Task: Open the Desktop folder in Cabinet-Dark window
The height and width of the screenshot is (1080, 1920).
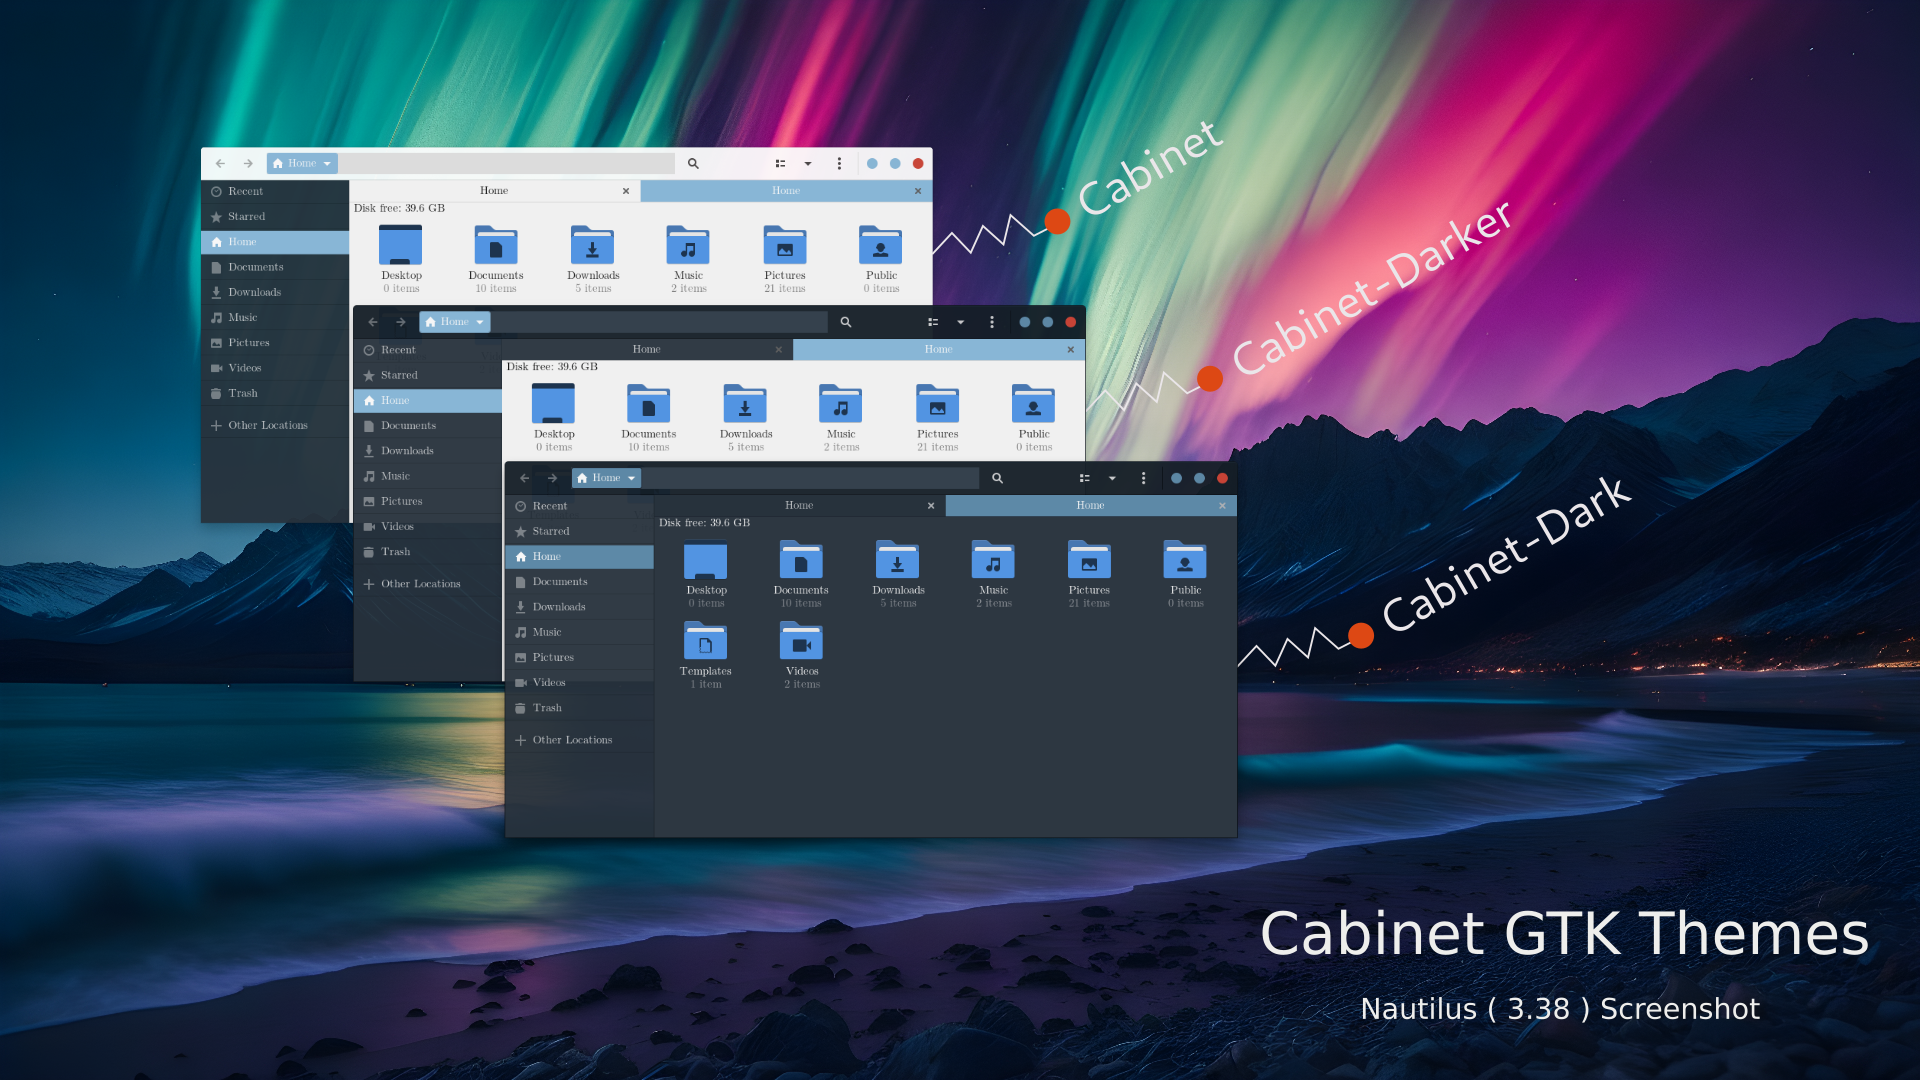Action: pyautogui.click(x=705, y=561)
